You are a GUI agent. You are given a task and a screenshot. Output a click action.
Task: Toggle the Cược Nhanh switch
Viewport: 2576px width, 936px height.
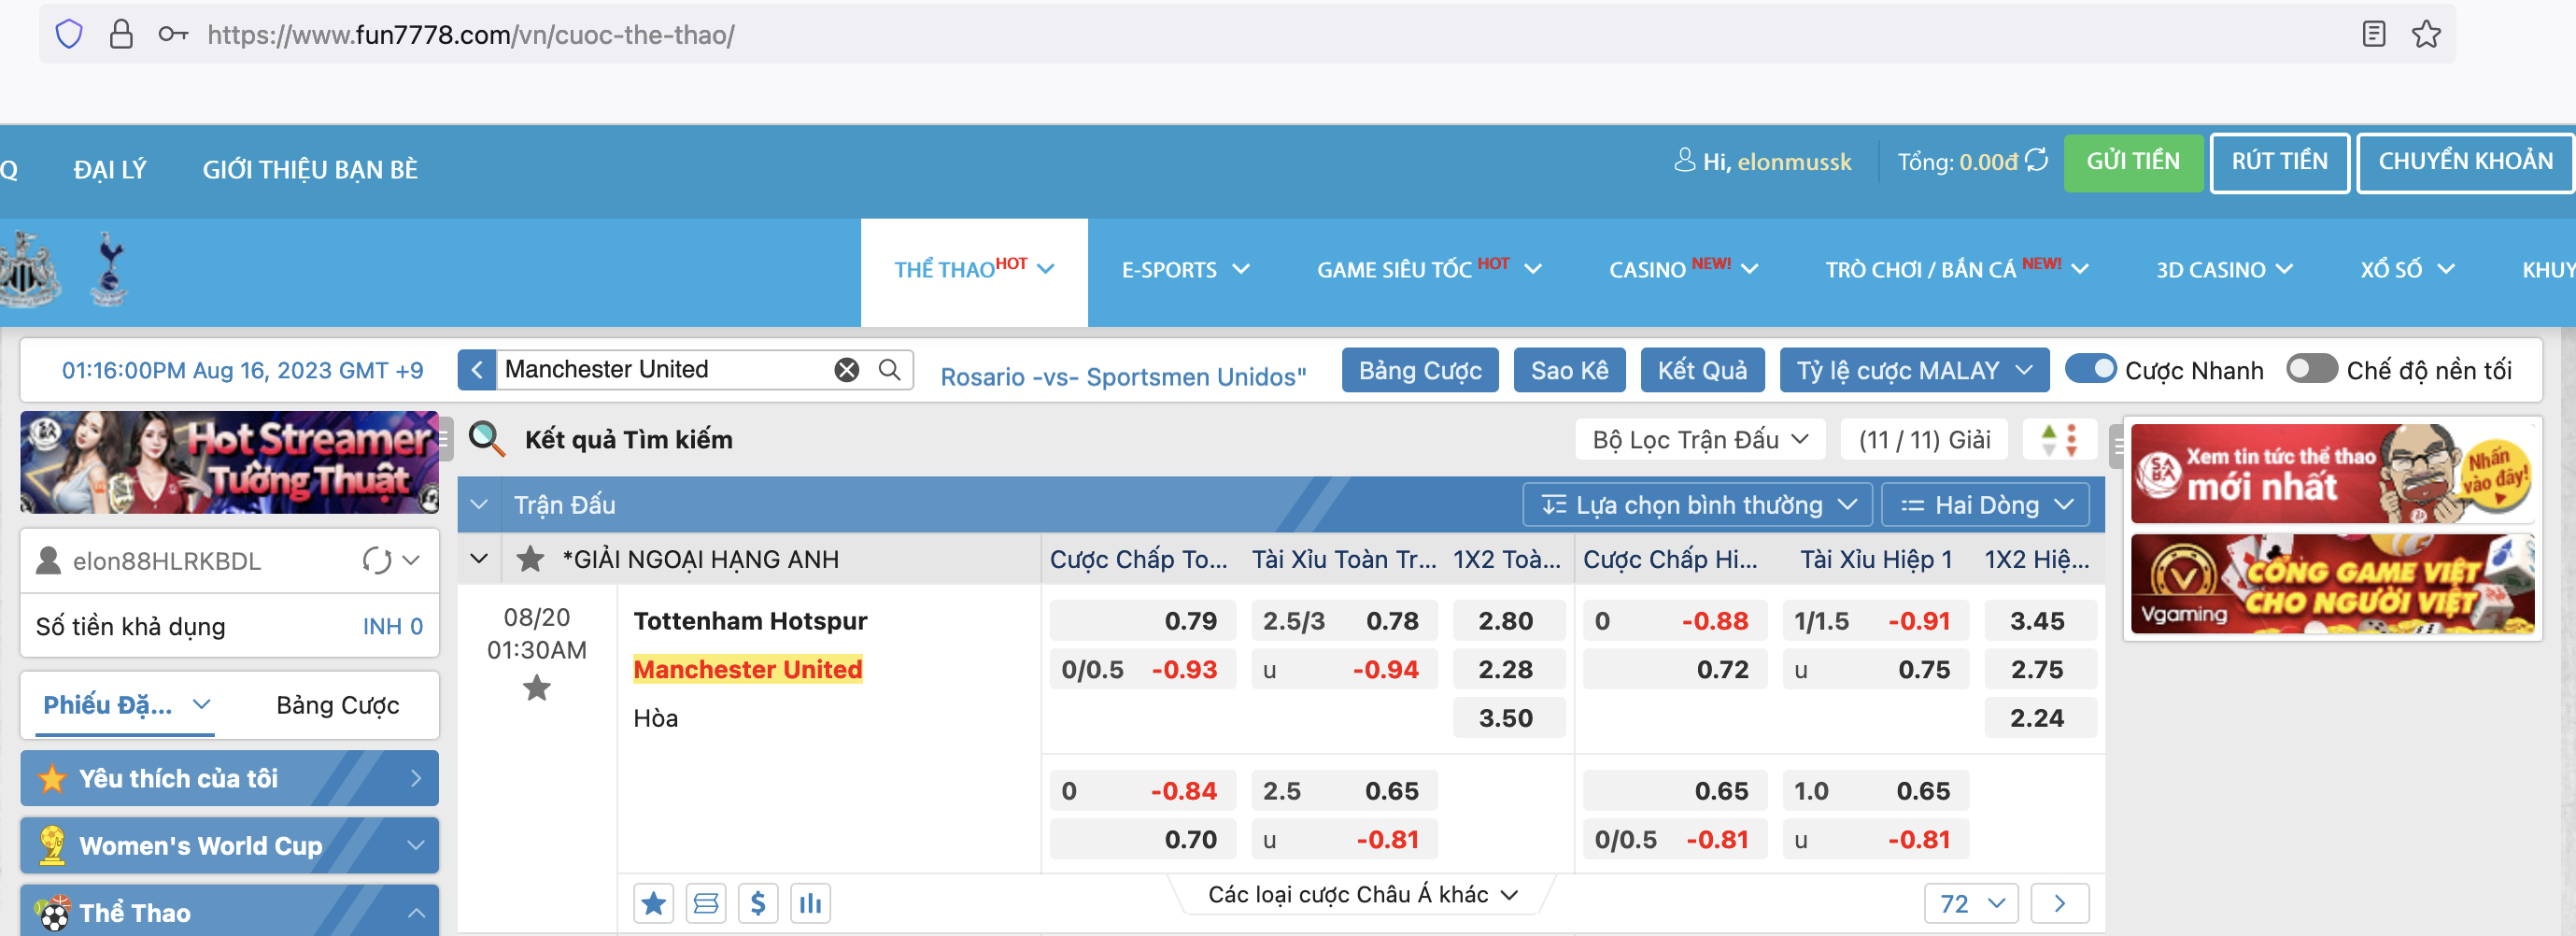pyautogui.click(x=2090, y=369)
